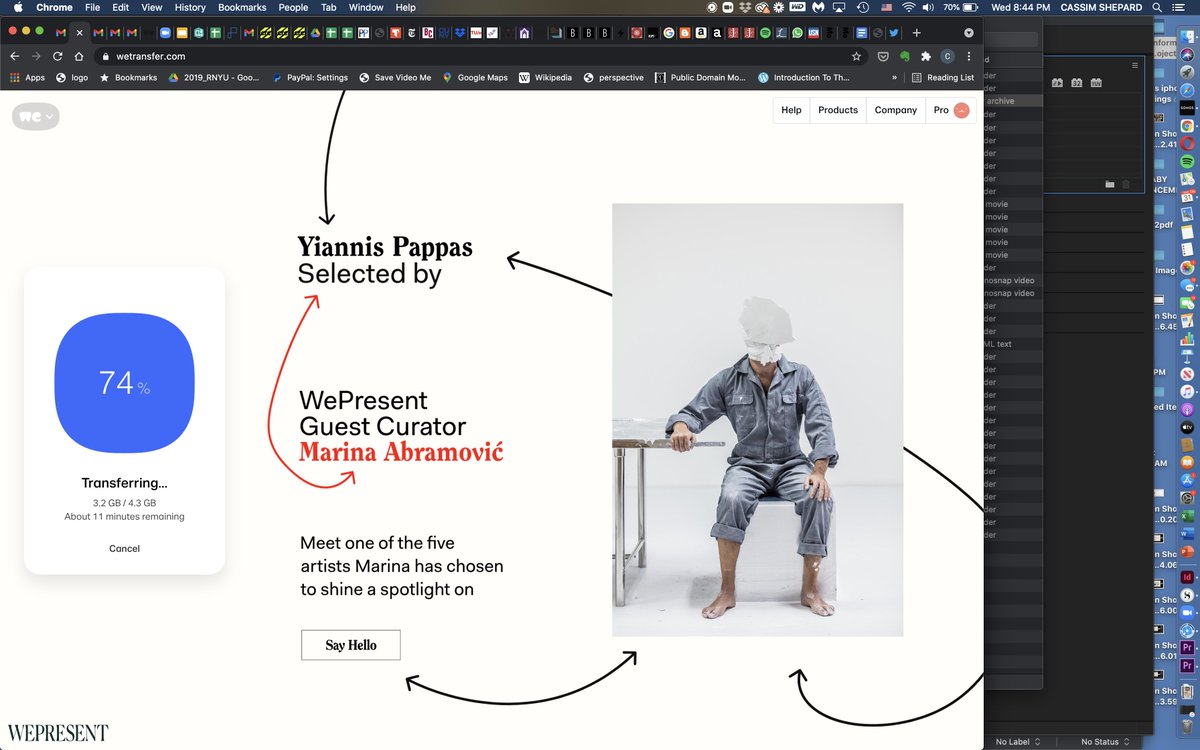The height and width of the screenshot is (750, 1200).
Task: Open 2019_RNYU Google Drive bookmark
Action: pos(214,77)
